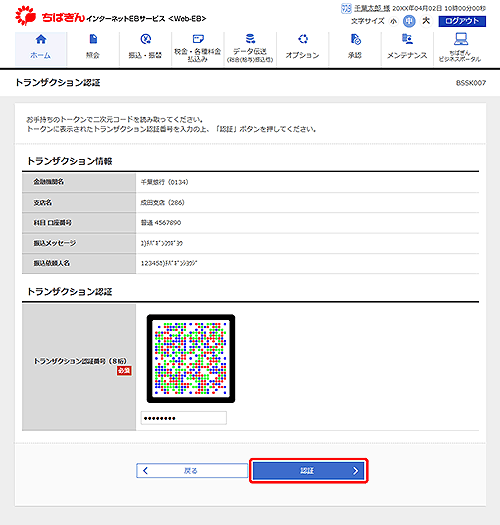Image resolution: width=500 pixels, height=525 pixels.
Task: Click the トランザクション認証番号 (8桁) label
Action: tap(80, 361)
